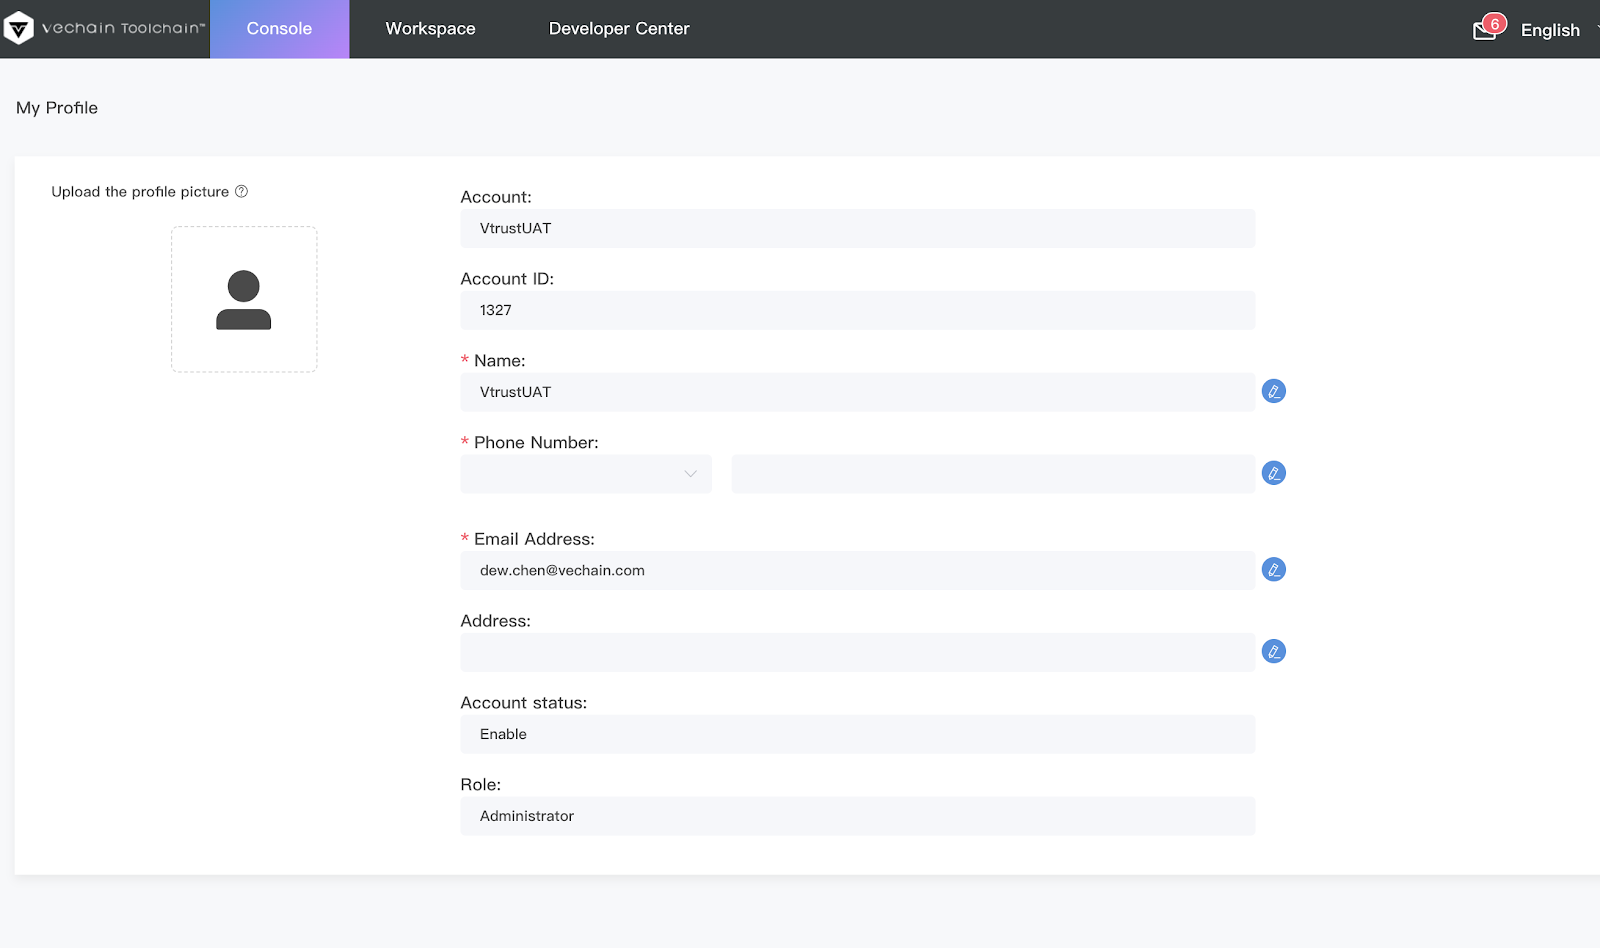Click the Name field containing VtrustUAT
The image size is (1600, 948).
(x=857, y=392)
